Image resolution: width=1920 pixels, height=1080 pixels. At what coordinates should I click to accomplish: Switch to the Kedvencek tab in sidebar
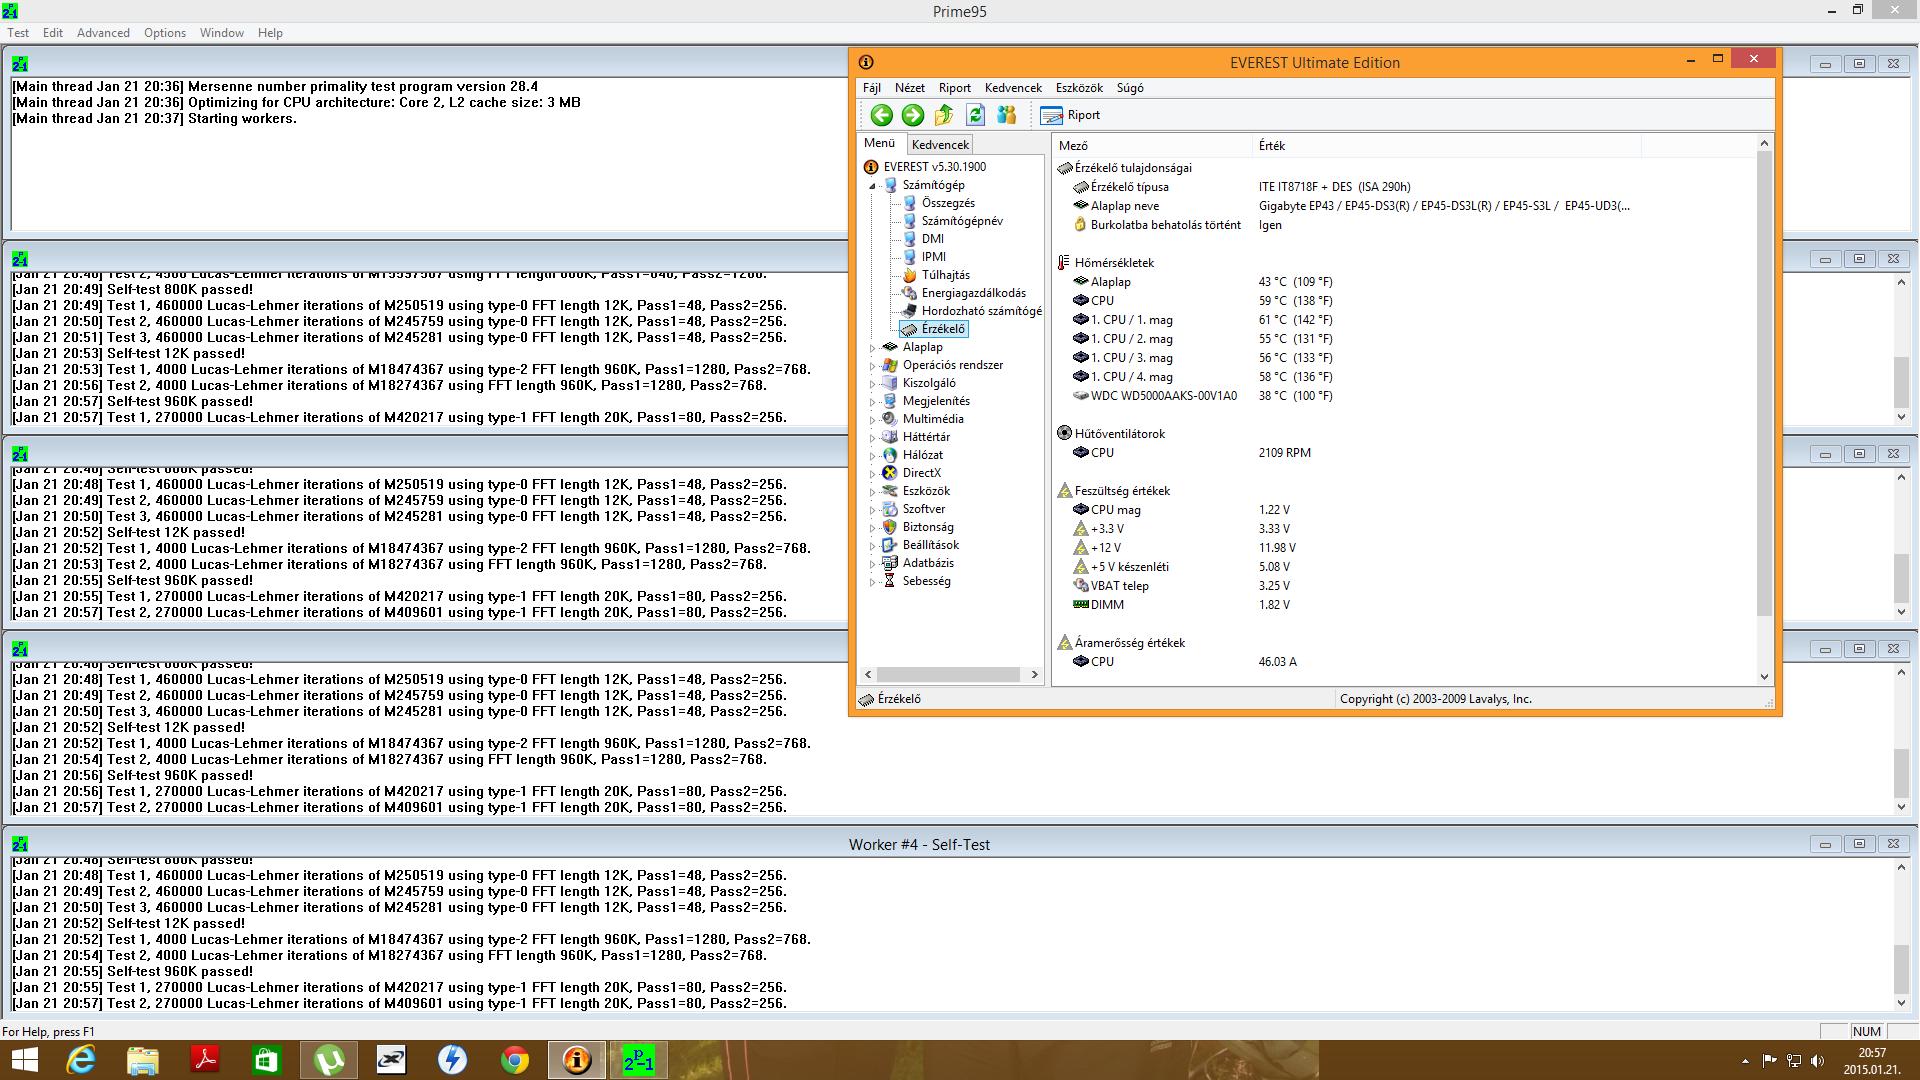coord(940,145)
